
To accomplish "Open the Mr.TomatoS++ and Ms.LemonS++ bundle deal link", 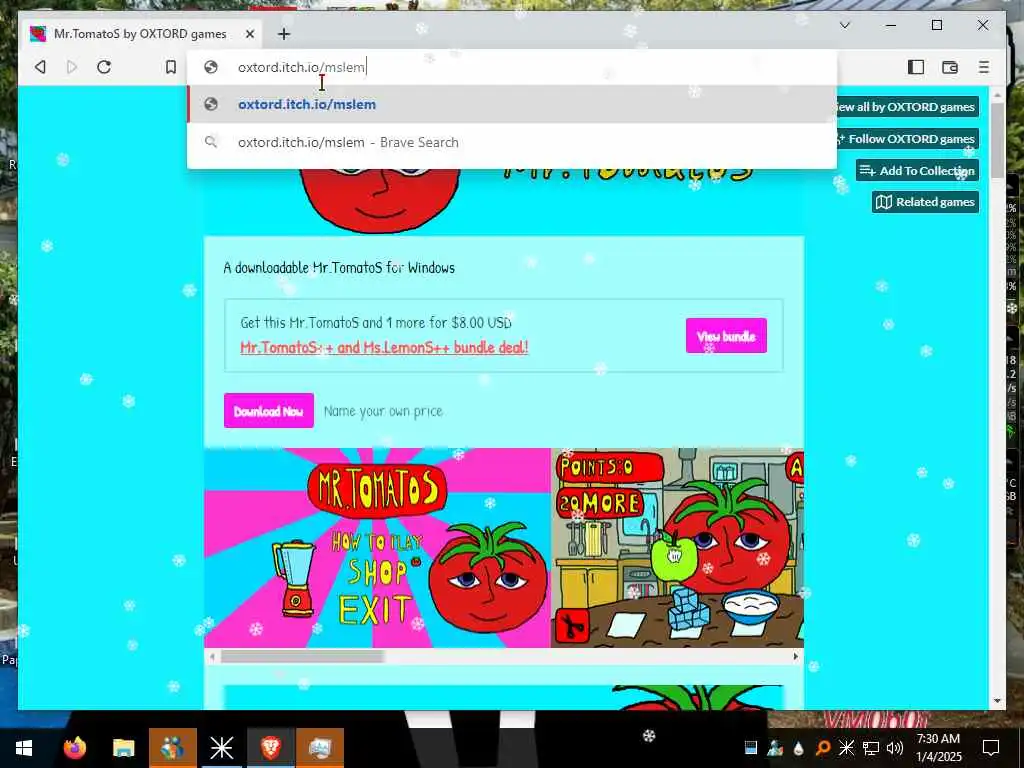I will pos(384,347).
